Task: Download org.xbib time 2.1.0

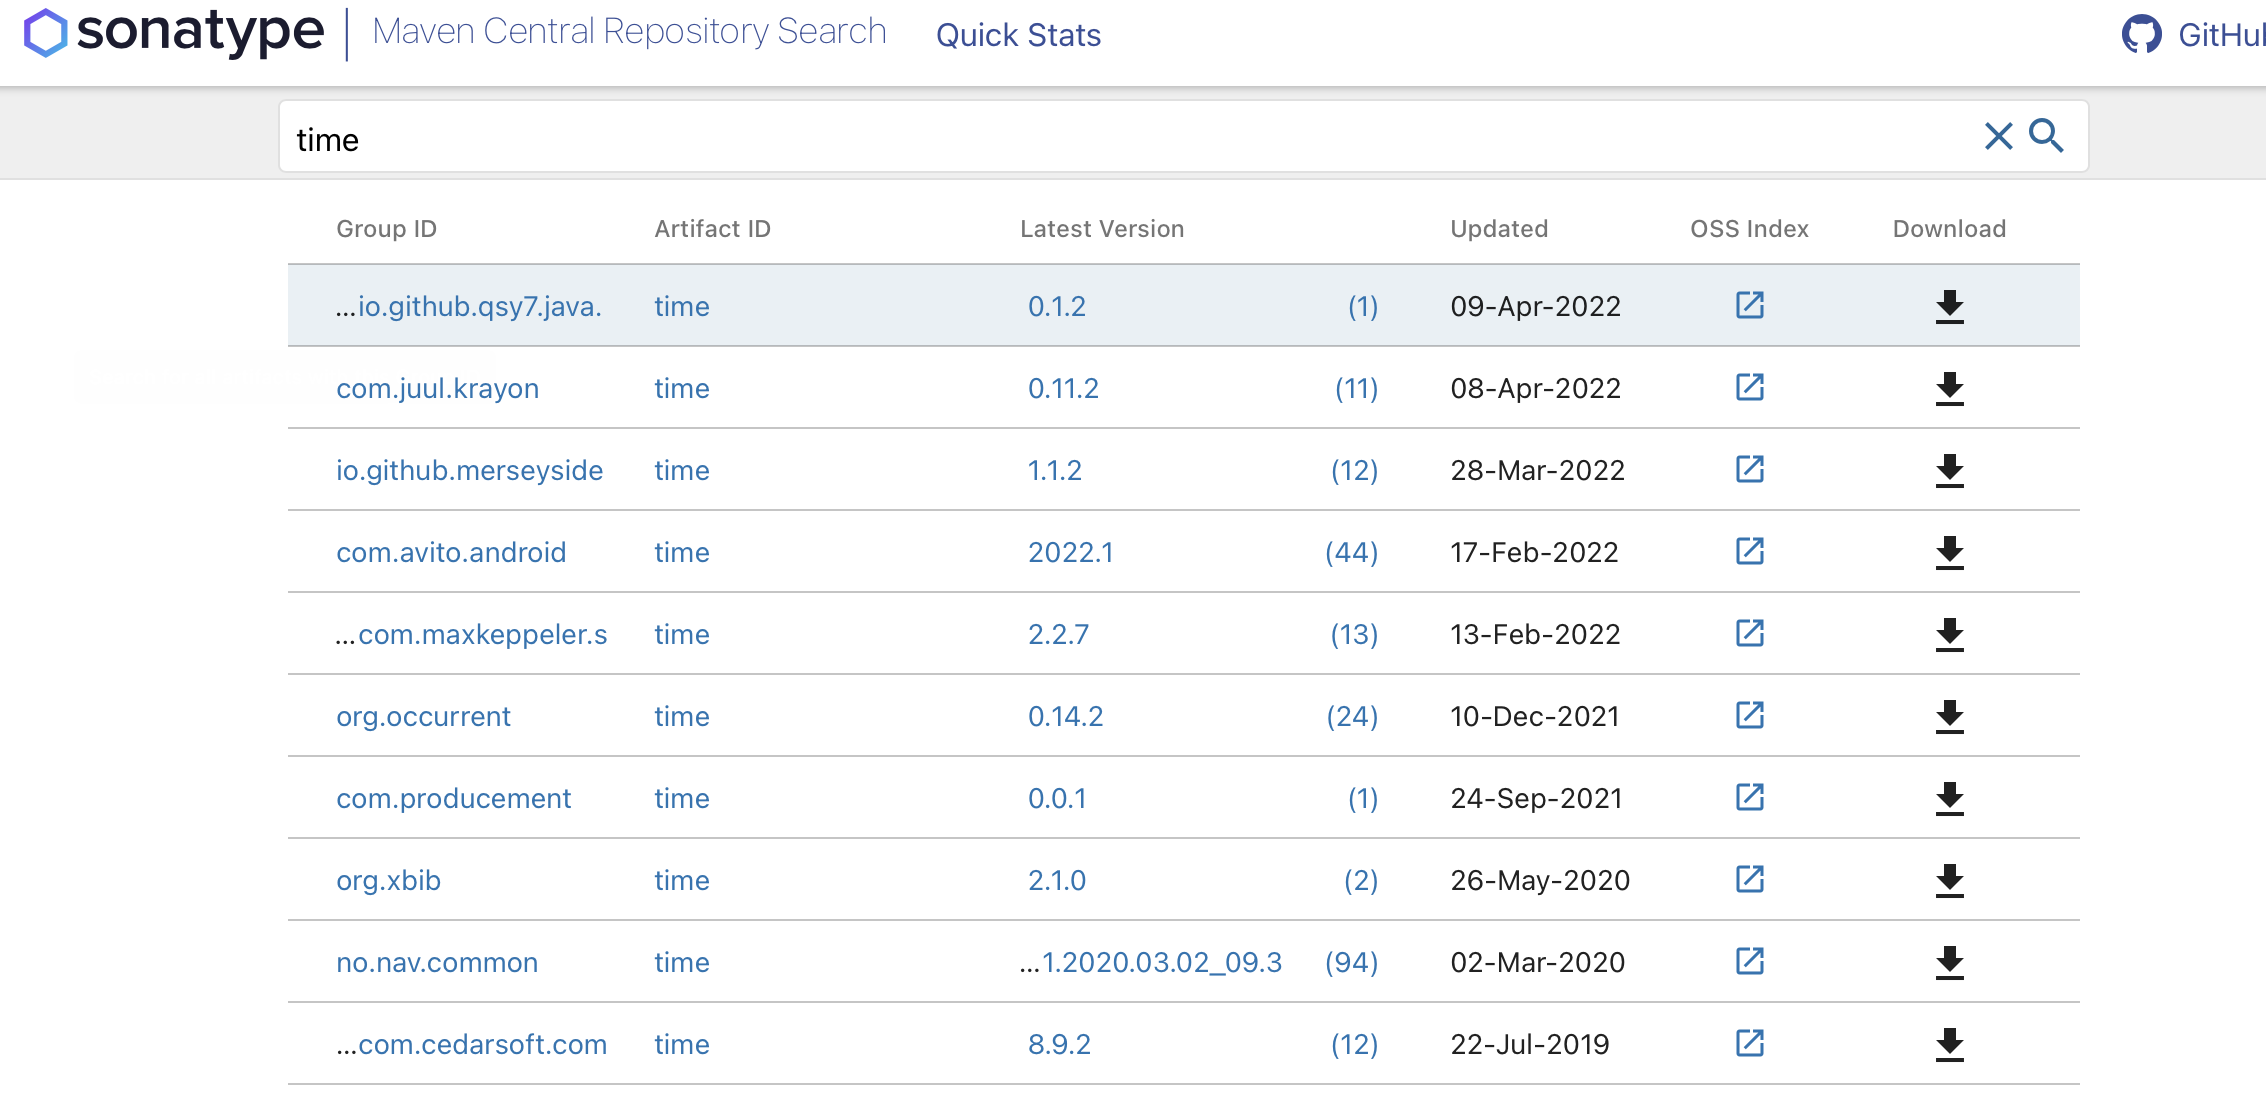Action: 1950,881
